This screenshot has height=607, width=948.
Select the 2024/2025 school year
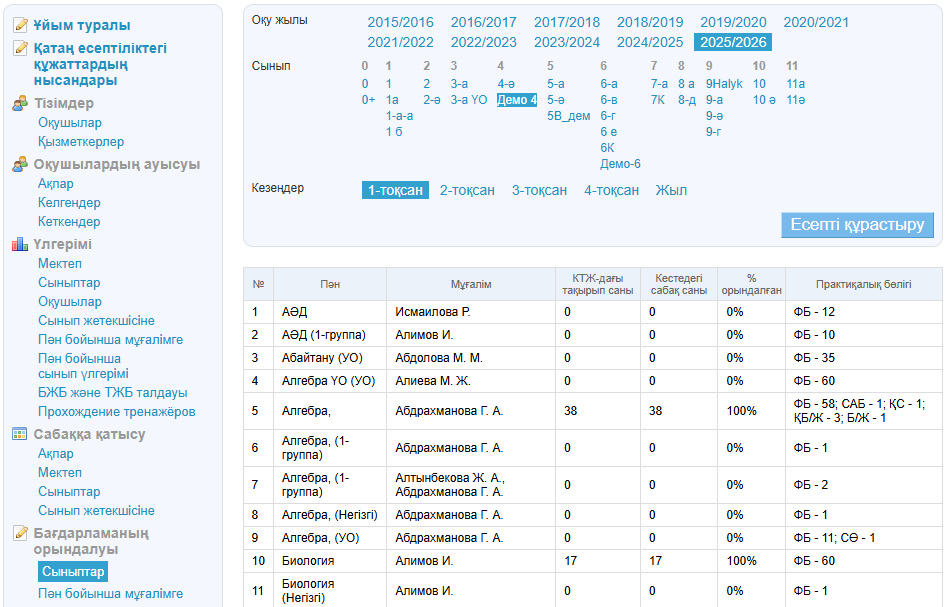(x=650, y=42)
